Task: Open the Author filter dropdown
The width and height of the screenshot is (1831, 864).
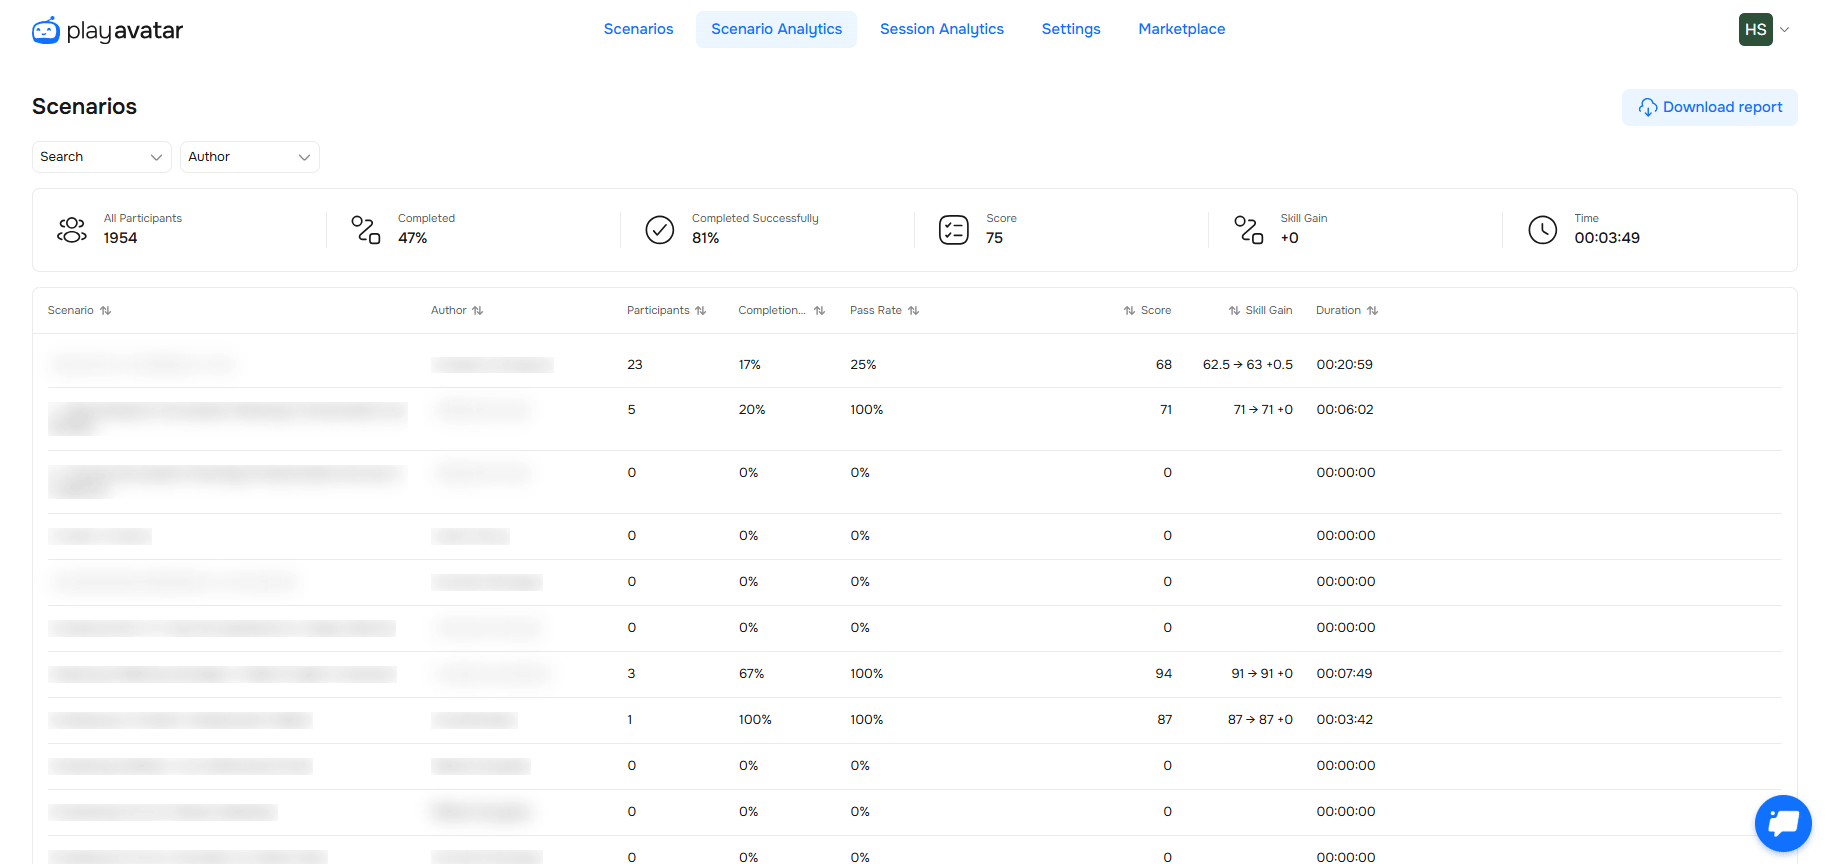Action: click(x=249, y=157)
